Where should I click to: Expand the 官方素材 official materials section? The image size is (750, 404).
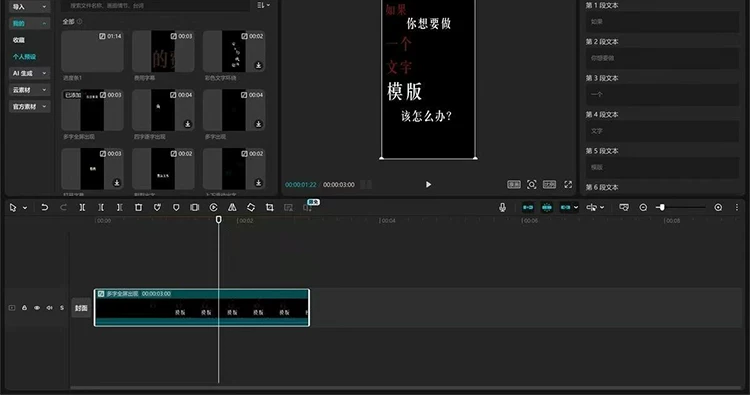pos(30,107)
